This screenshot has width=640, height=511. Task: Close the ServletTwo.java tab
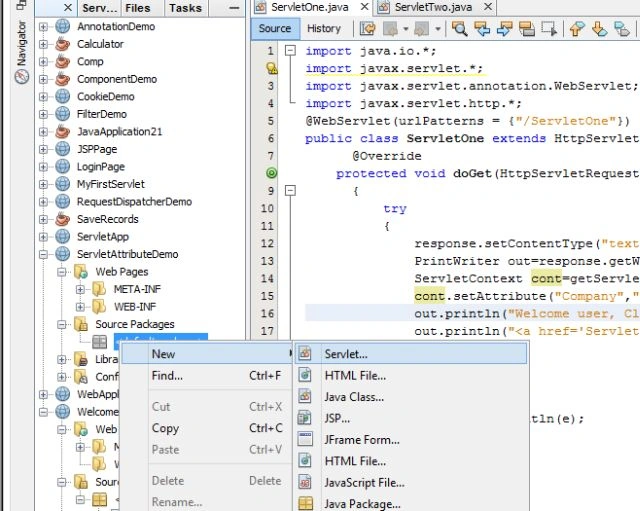click(x=488, y=7)
